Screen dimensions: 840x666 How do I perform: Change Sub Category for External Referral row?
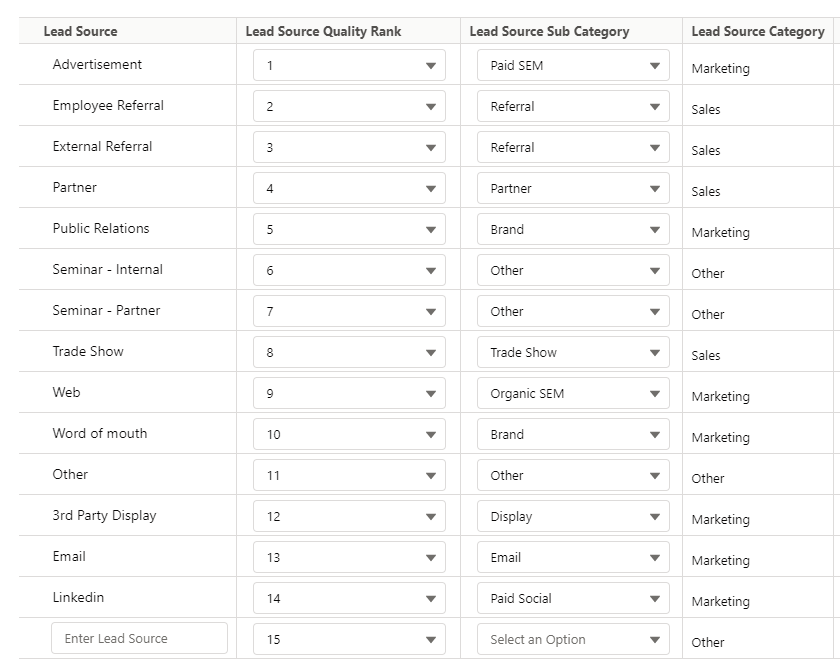(x=572, y=148)
